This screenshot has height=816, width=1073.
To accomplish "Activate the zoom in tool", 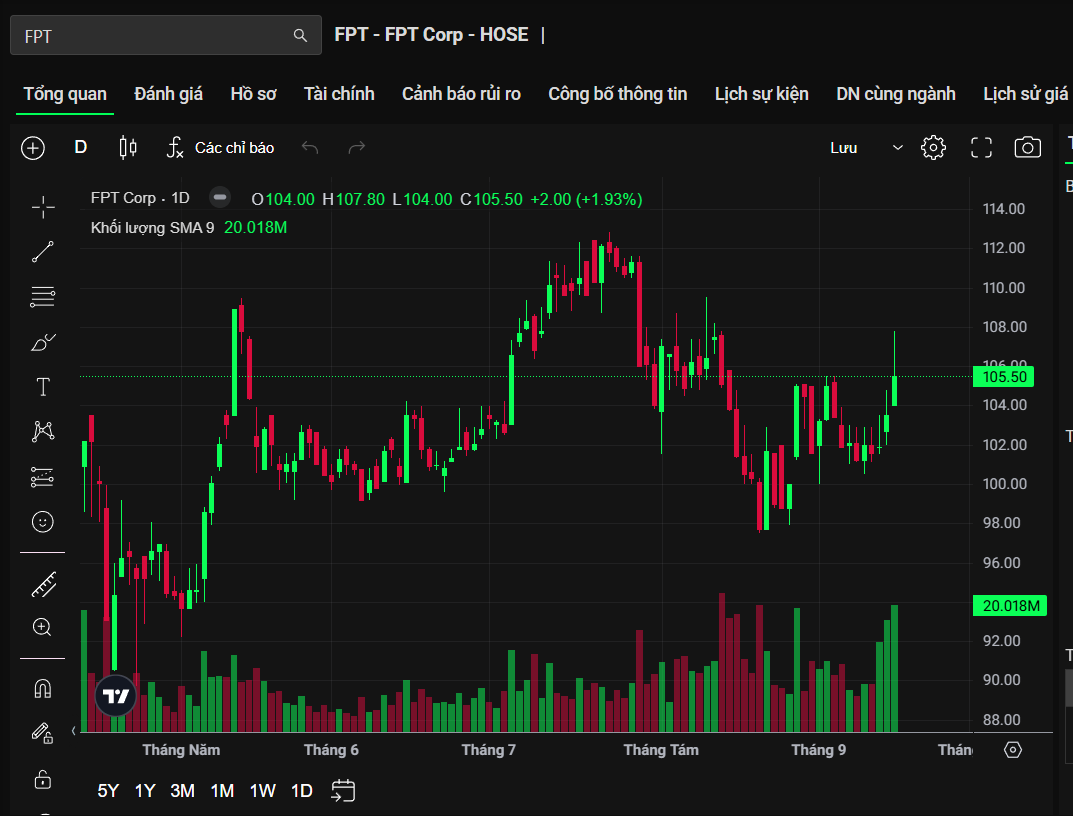I will pyautogui.click(x=42, y=627).
